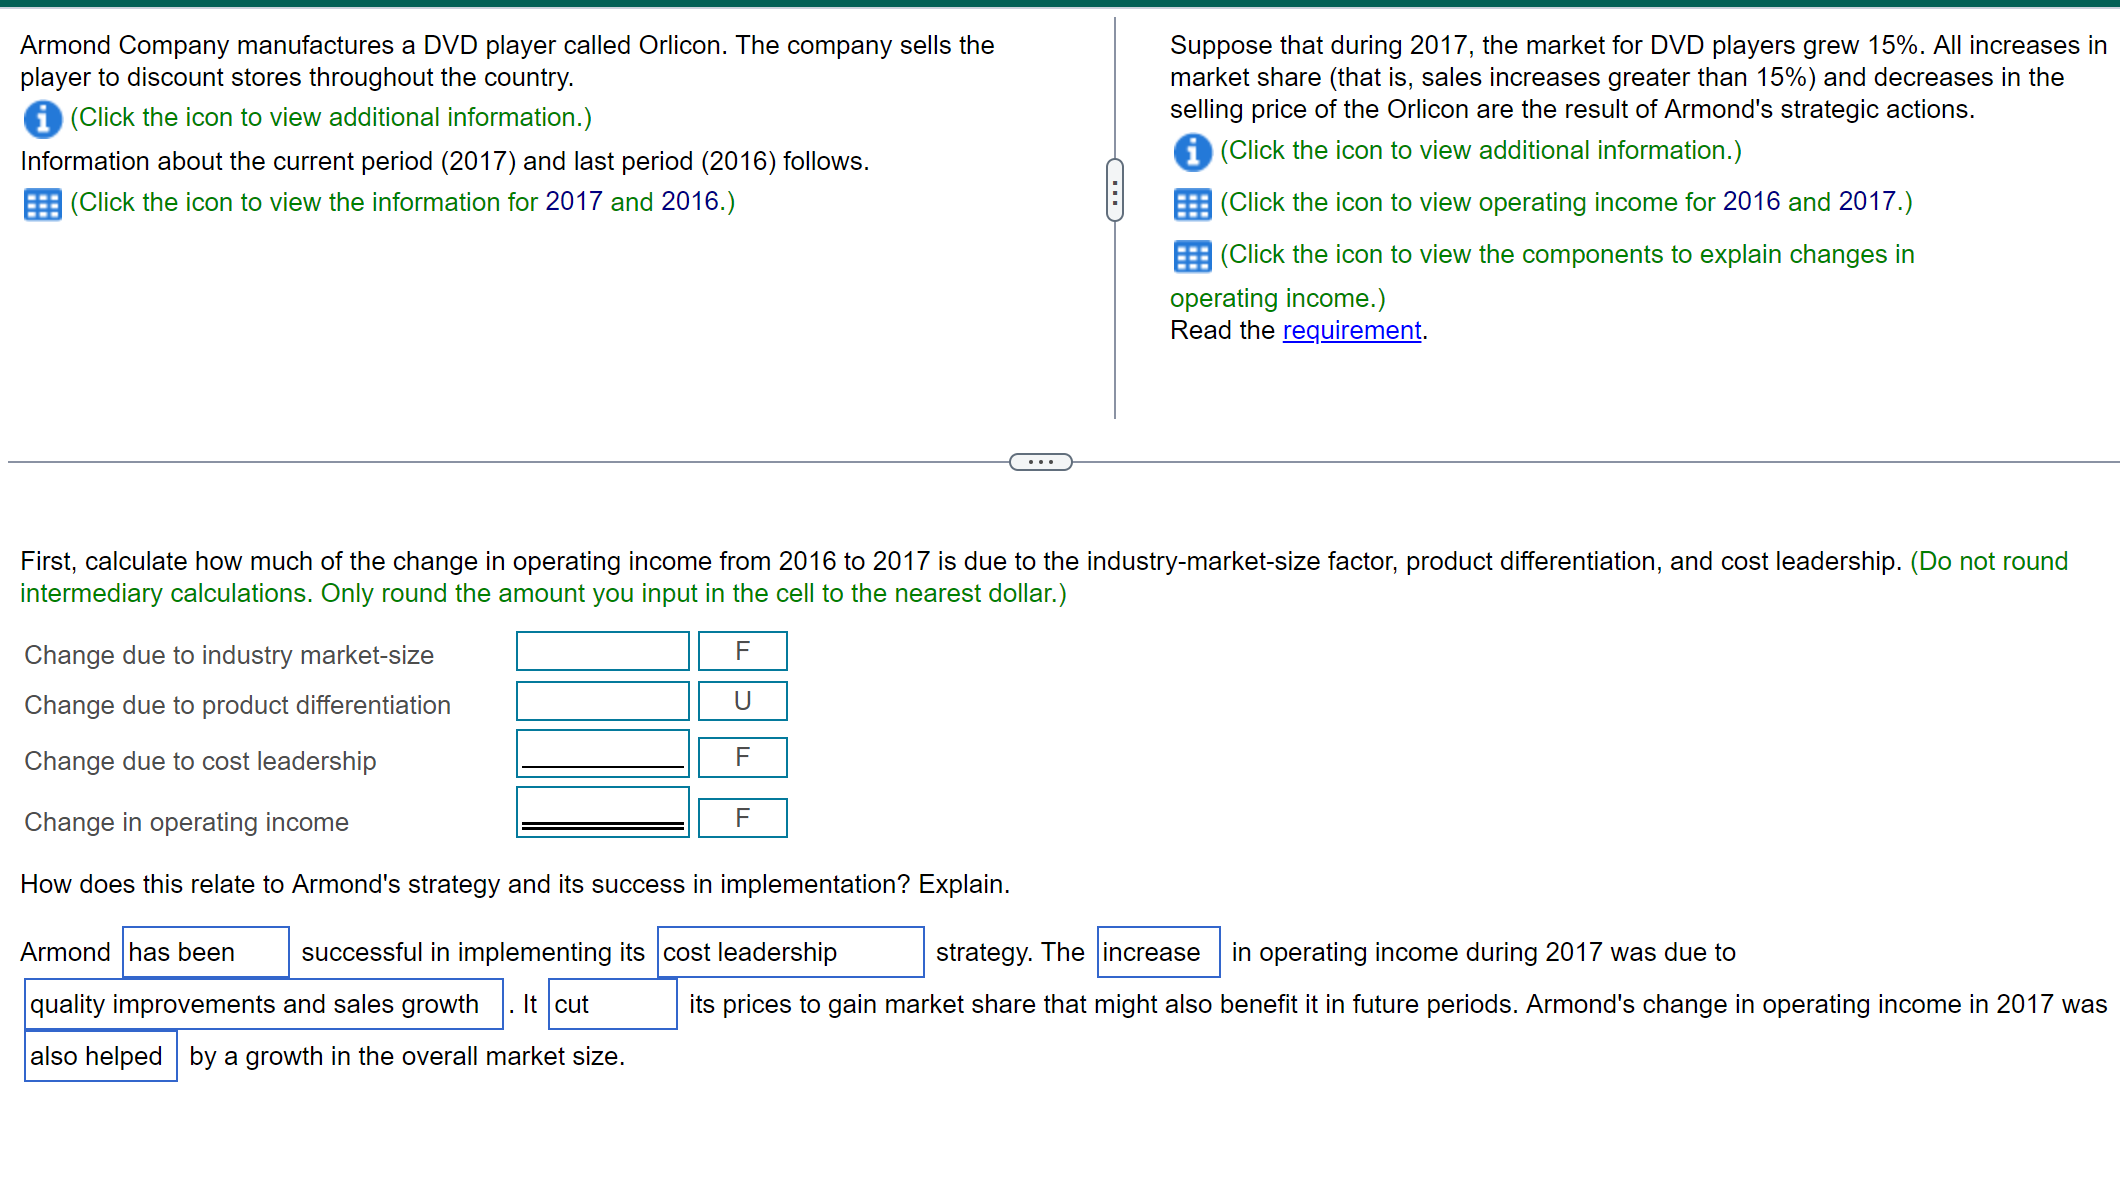Open the 'quality improvements and sales growth' dropdown

pyautogui.click(x=264, y=1003)
